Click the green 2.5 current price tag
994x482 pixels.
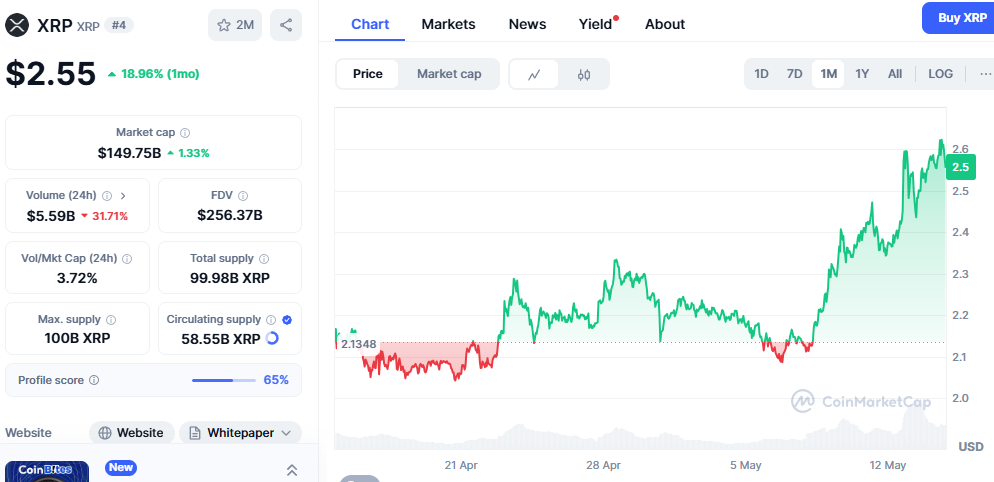coord(960,167)
